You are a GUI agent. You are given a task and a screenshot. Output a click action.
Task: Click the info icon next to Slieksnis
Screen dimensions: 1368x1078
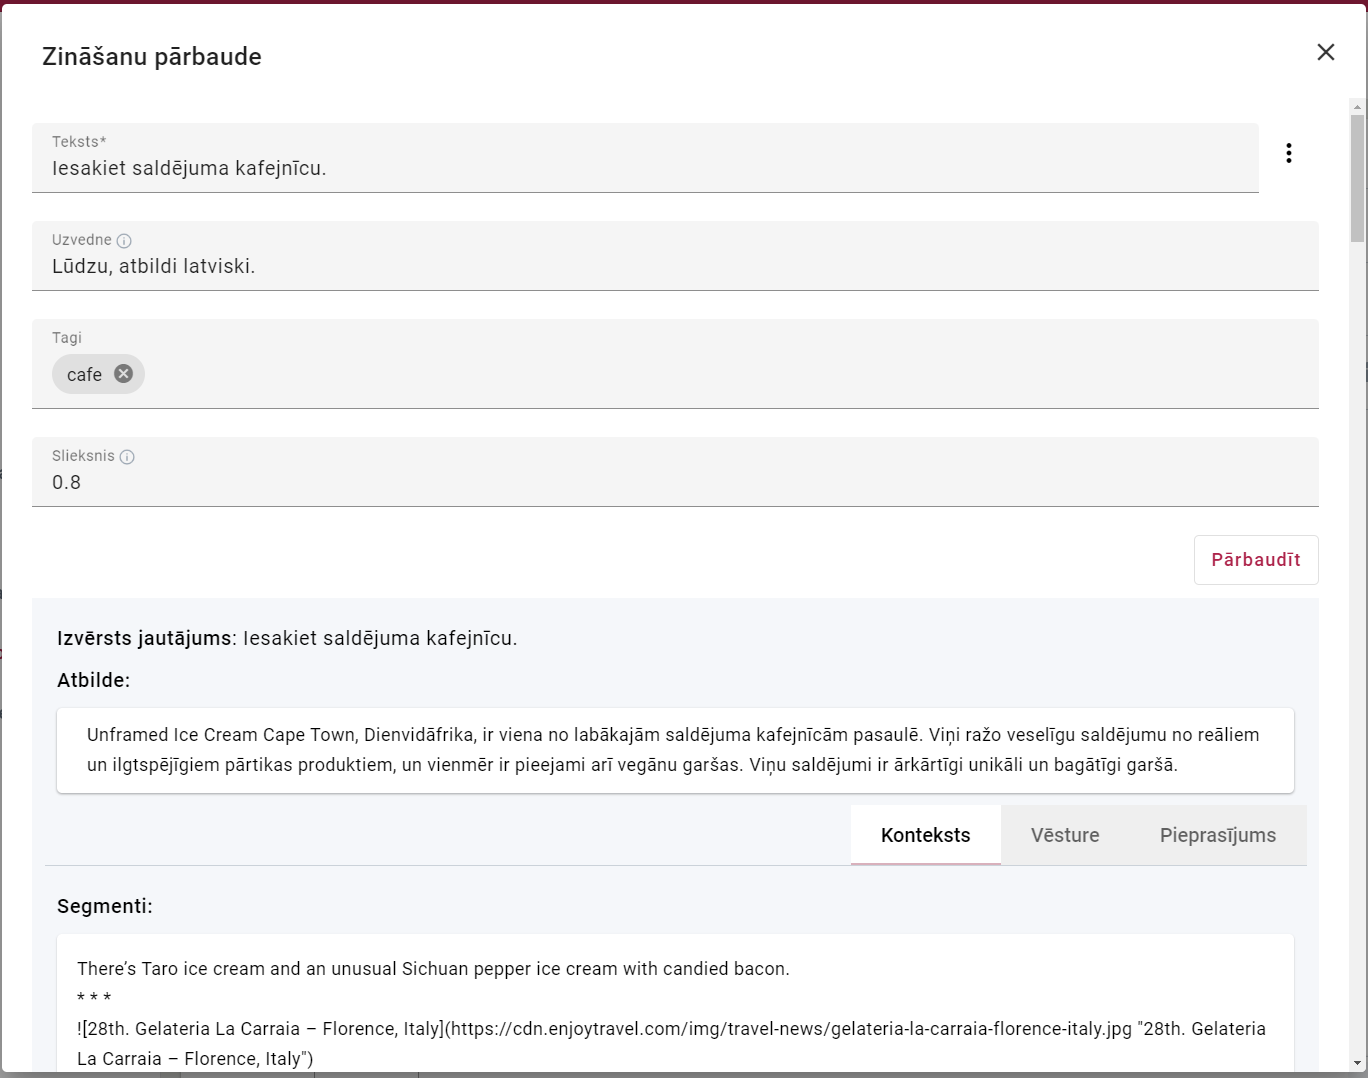pos(127,457)
